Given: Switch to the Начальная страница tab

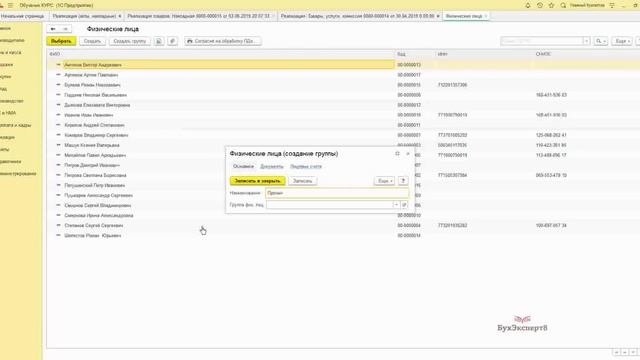Looking at the screenshot, I should click(x=22, y=16).
